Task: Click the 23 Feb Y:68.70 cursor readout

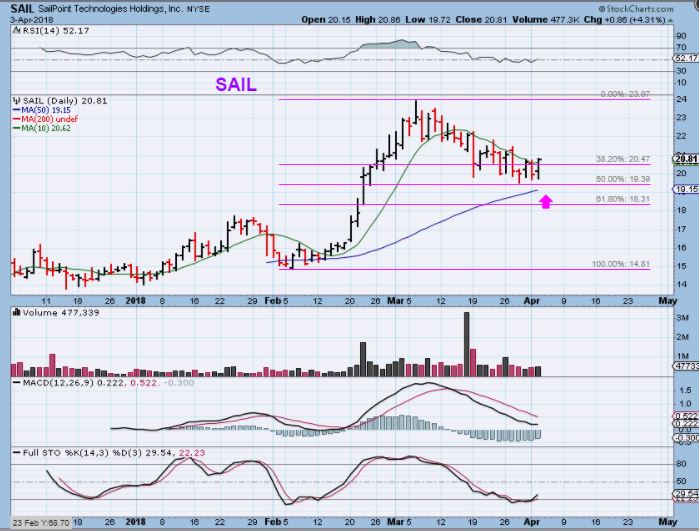Action: point(41,523)
